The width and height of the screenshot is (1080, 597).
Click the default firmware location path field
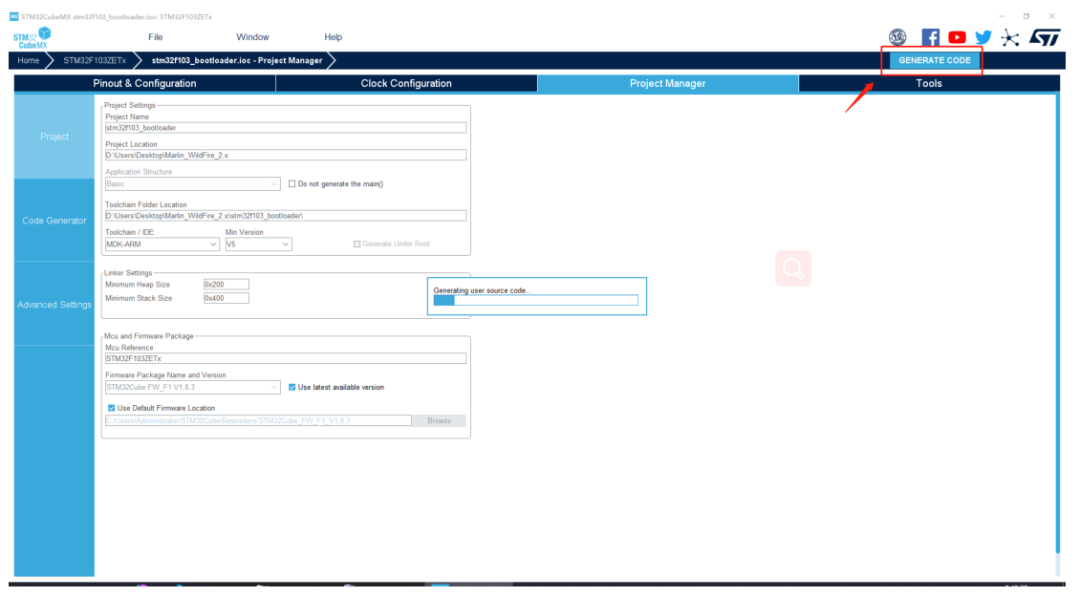[x=258, y=421]
